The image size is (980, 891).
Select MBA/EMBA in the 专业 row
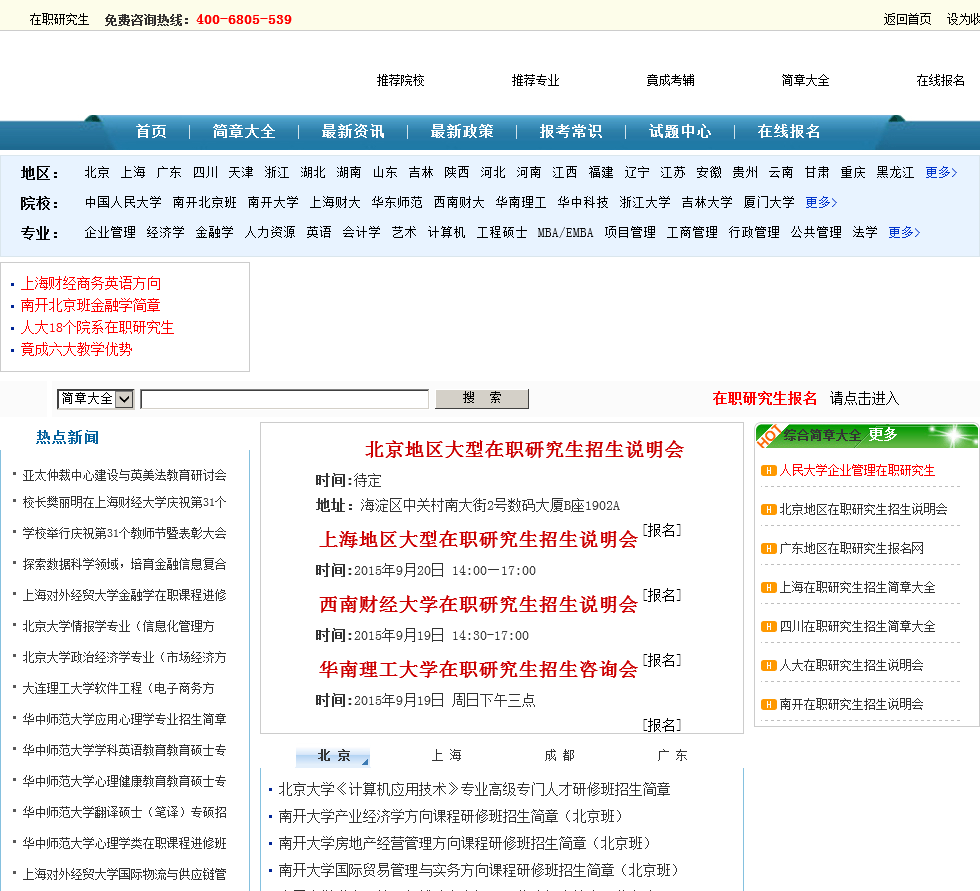click(565, 232)
